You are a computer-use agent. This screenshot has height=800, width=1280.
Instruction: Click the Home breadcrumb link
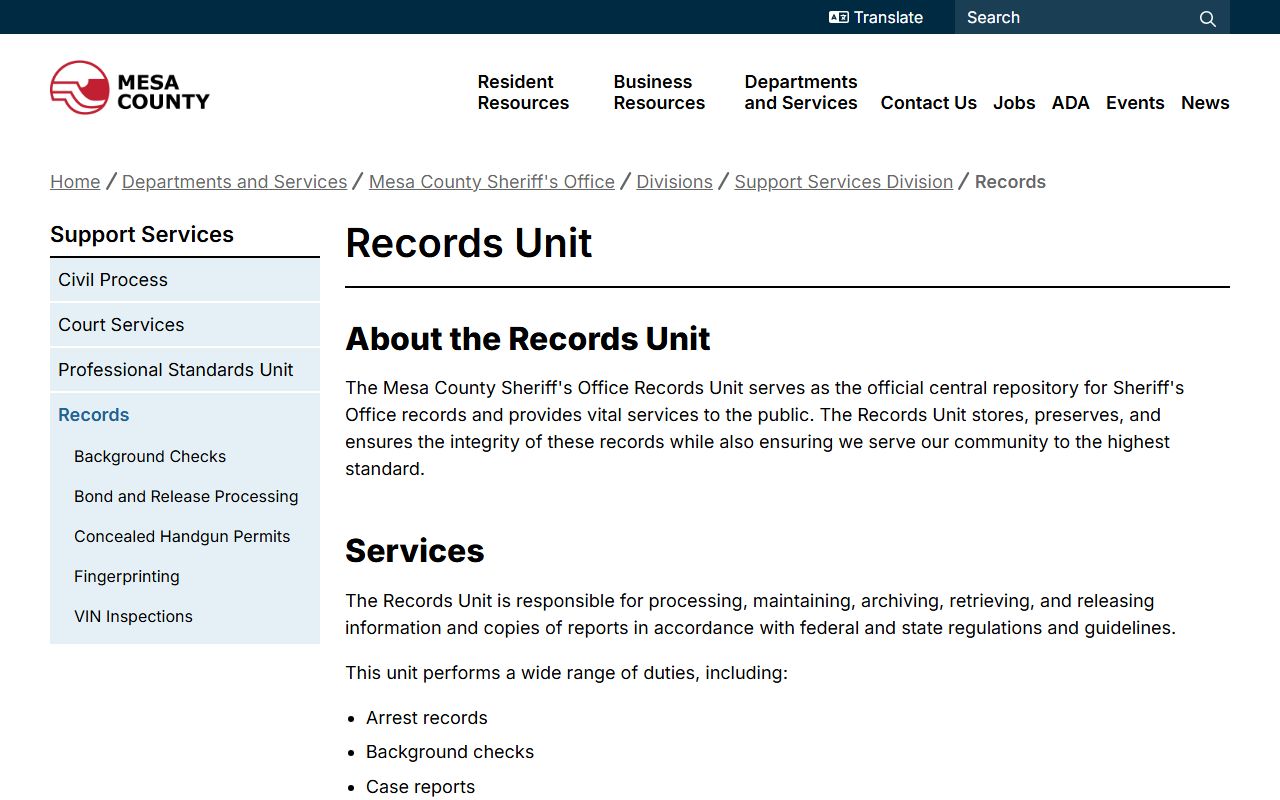75,182
